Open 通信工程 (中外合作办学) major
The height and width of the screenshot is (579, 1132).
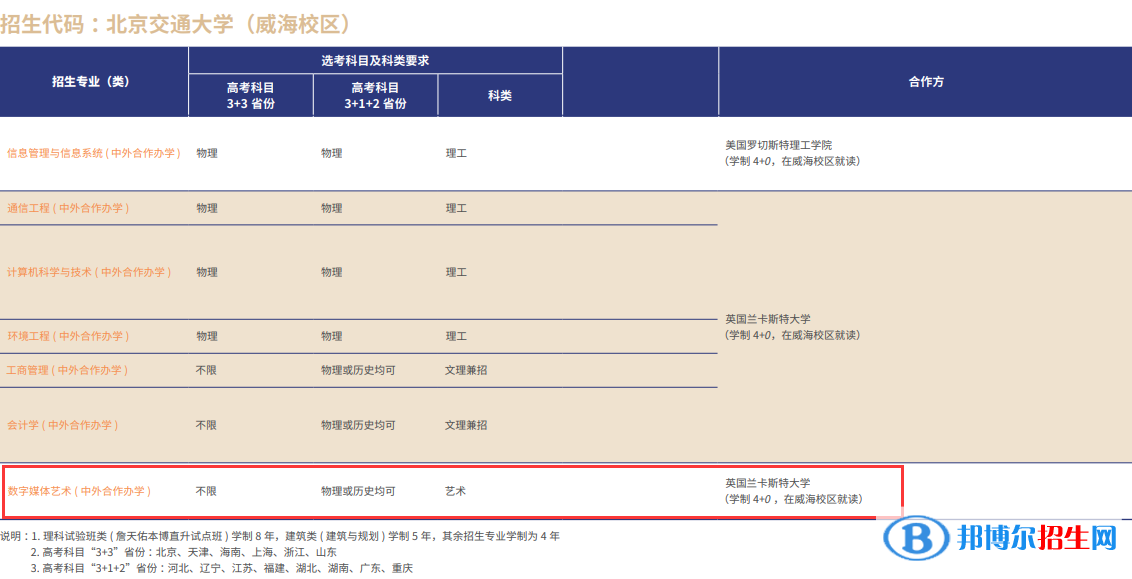tap(68, 208)
